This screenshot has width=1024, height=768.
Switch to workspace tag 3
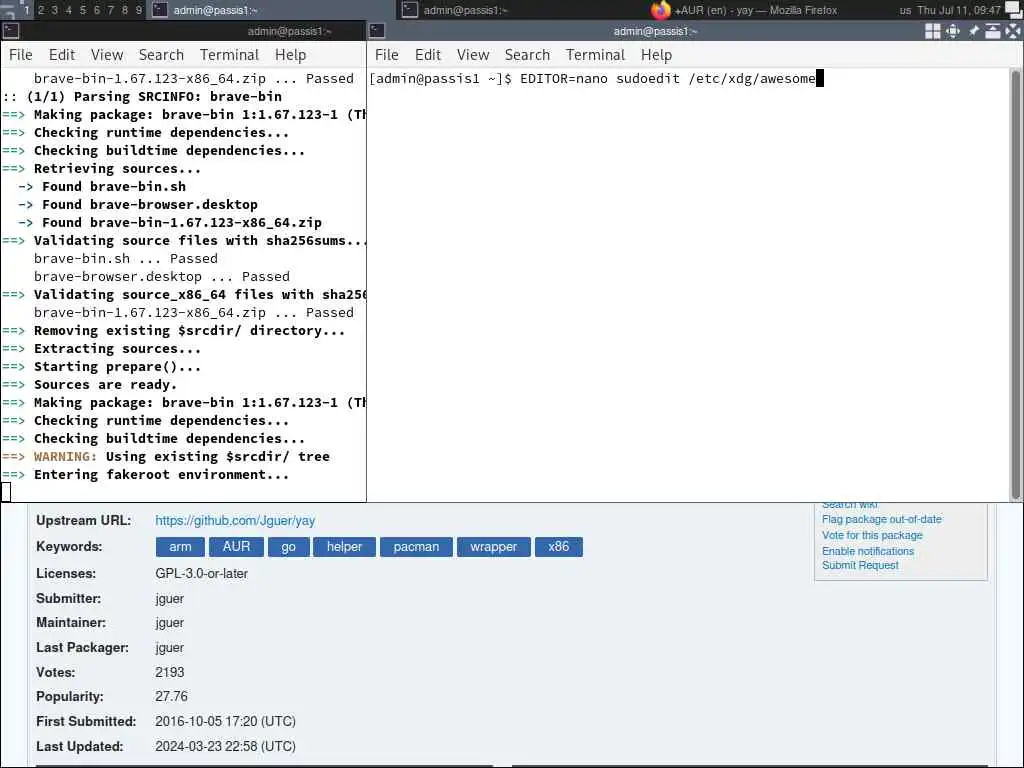[x=55, y=10]
